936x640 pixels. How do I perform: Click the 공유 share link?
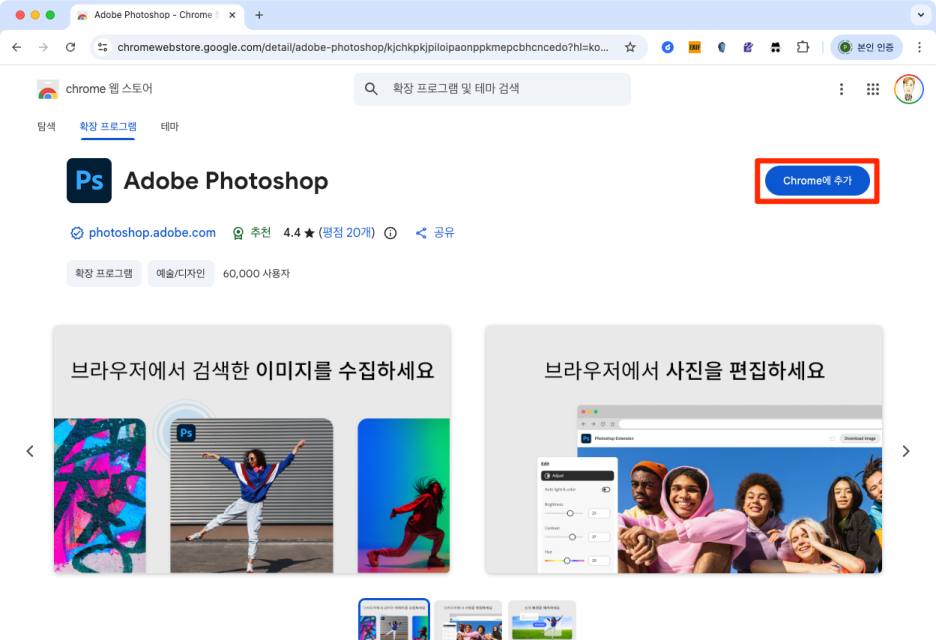(435, 232)
